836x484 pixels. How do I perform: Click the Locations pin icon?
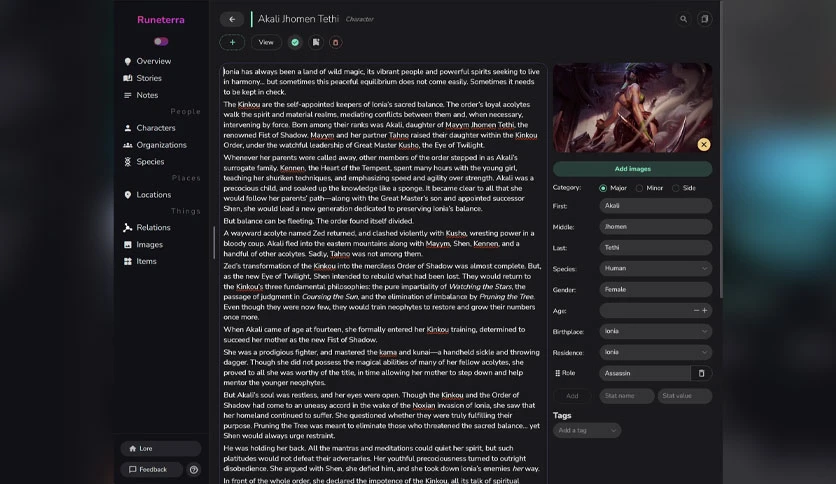127,195
